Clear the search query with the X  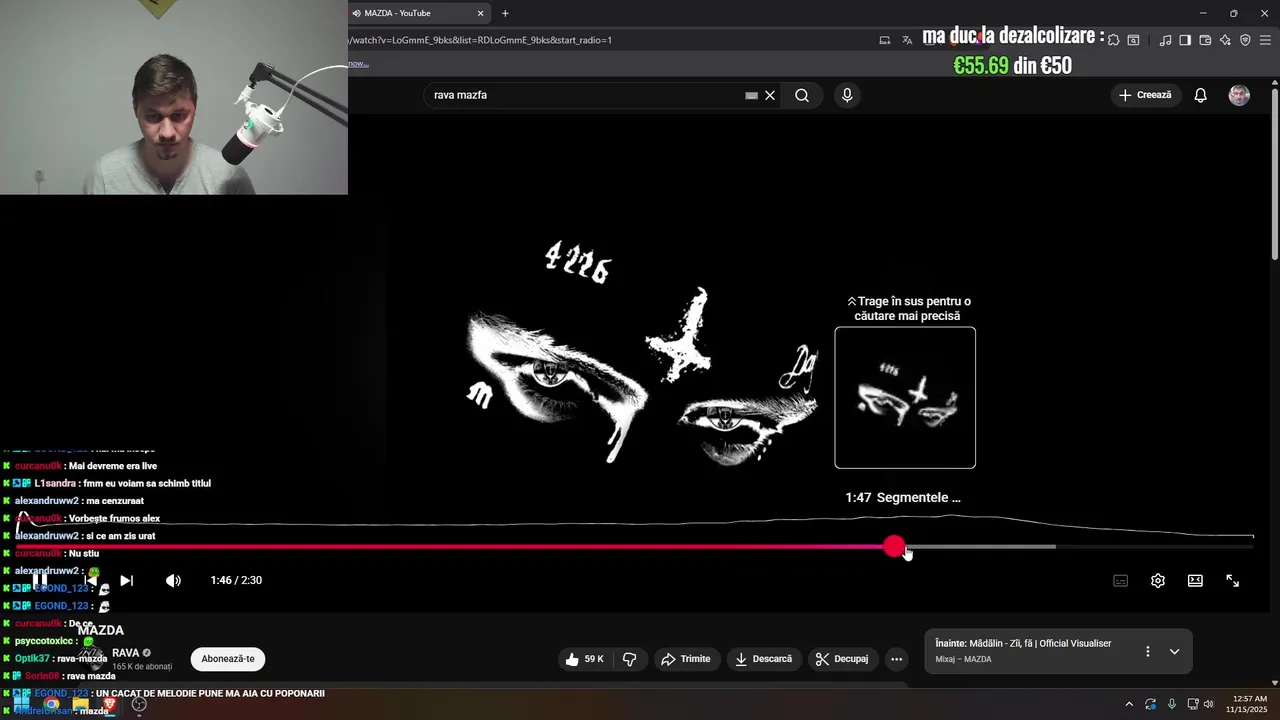coord(770,95)
